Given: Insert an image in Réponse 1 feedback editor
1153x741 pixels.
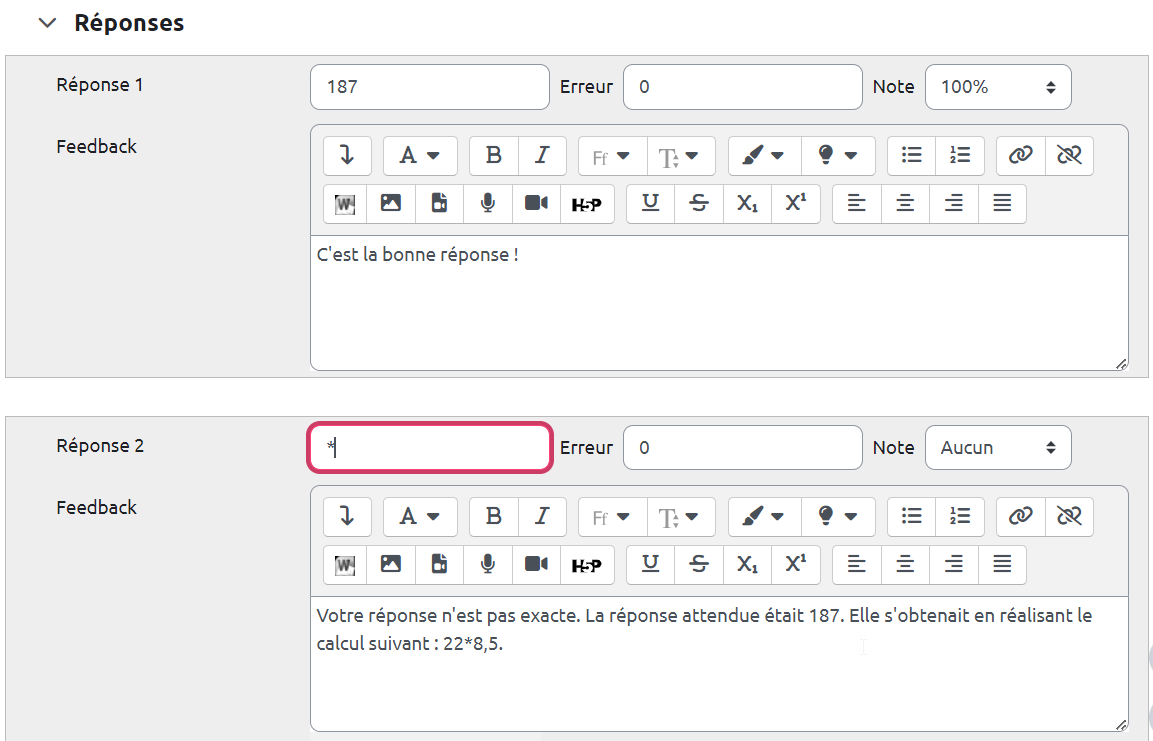Looking at the screenshot, I should (391, 203).
